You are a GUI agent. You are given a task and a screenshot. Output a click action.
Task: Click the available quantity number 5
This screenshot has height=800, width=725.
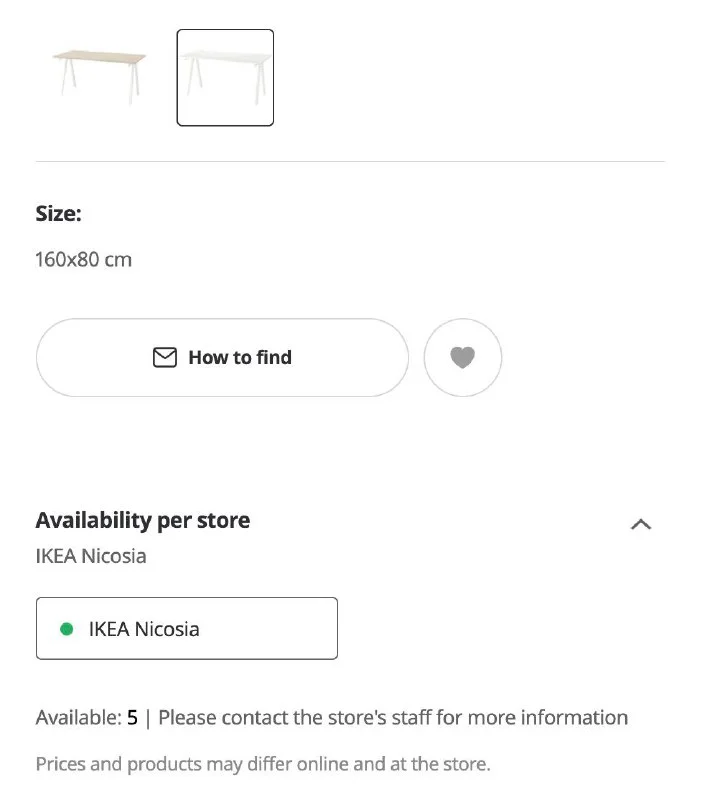pyautogui.click(x=132, y=717)
